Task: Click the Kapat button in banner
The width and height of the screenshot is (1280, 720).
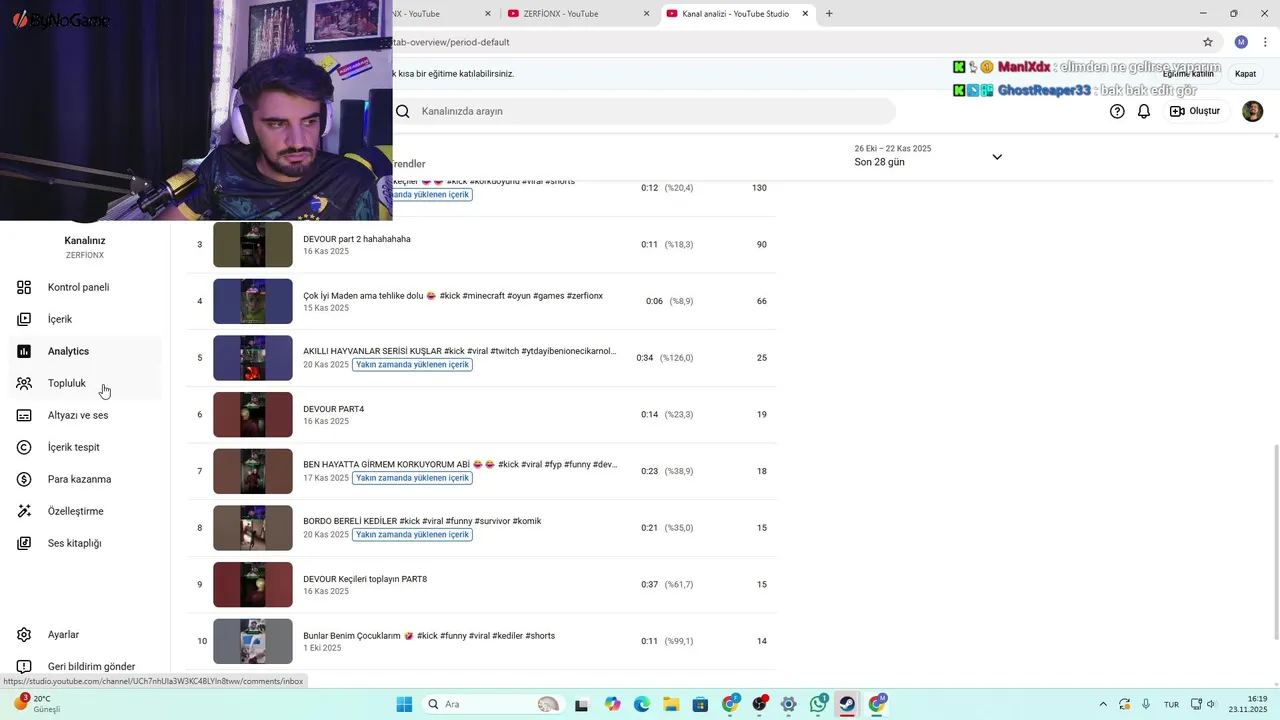Action: point(1245,74)
